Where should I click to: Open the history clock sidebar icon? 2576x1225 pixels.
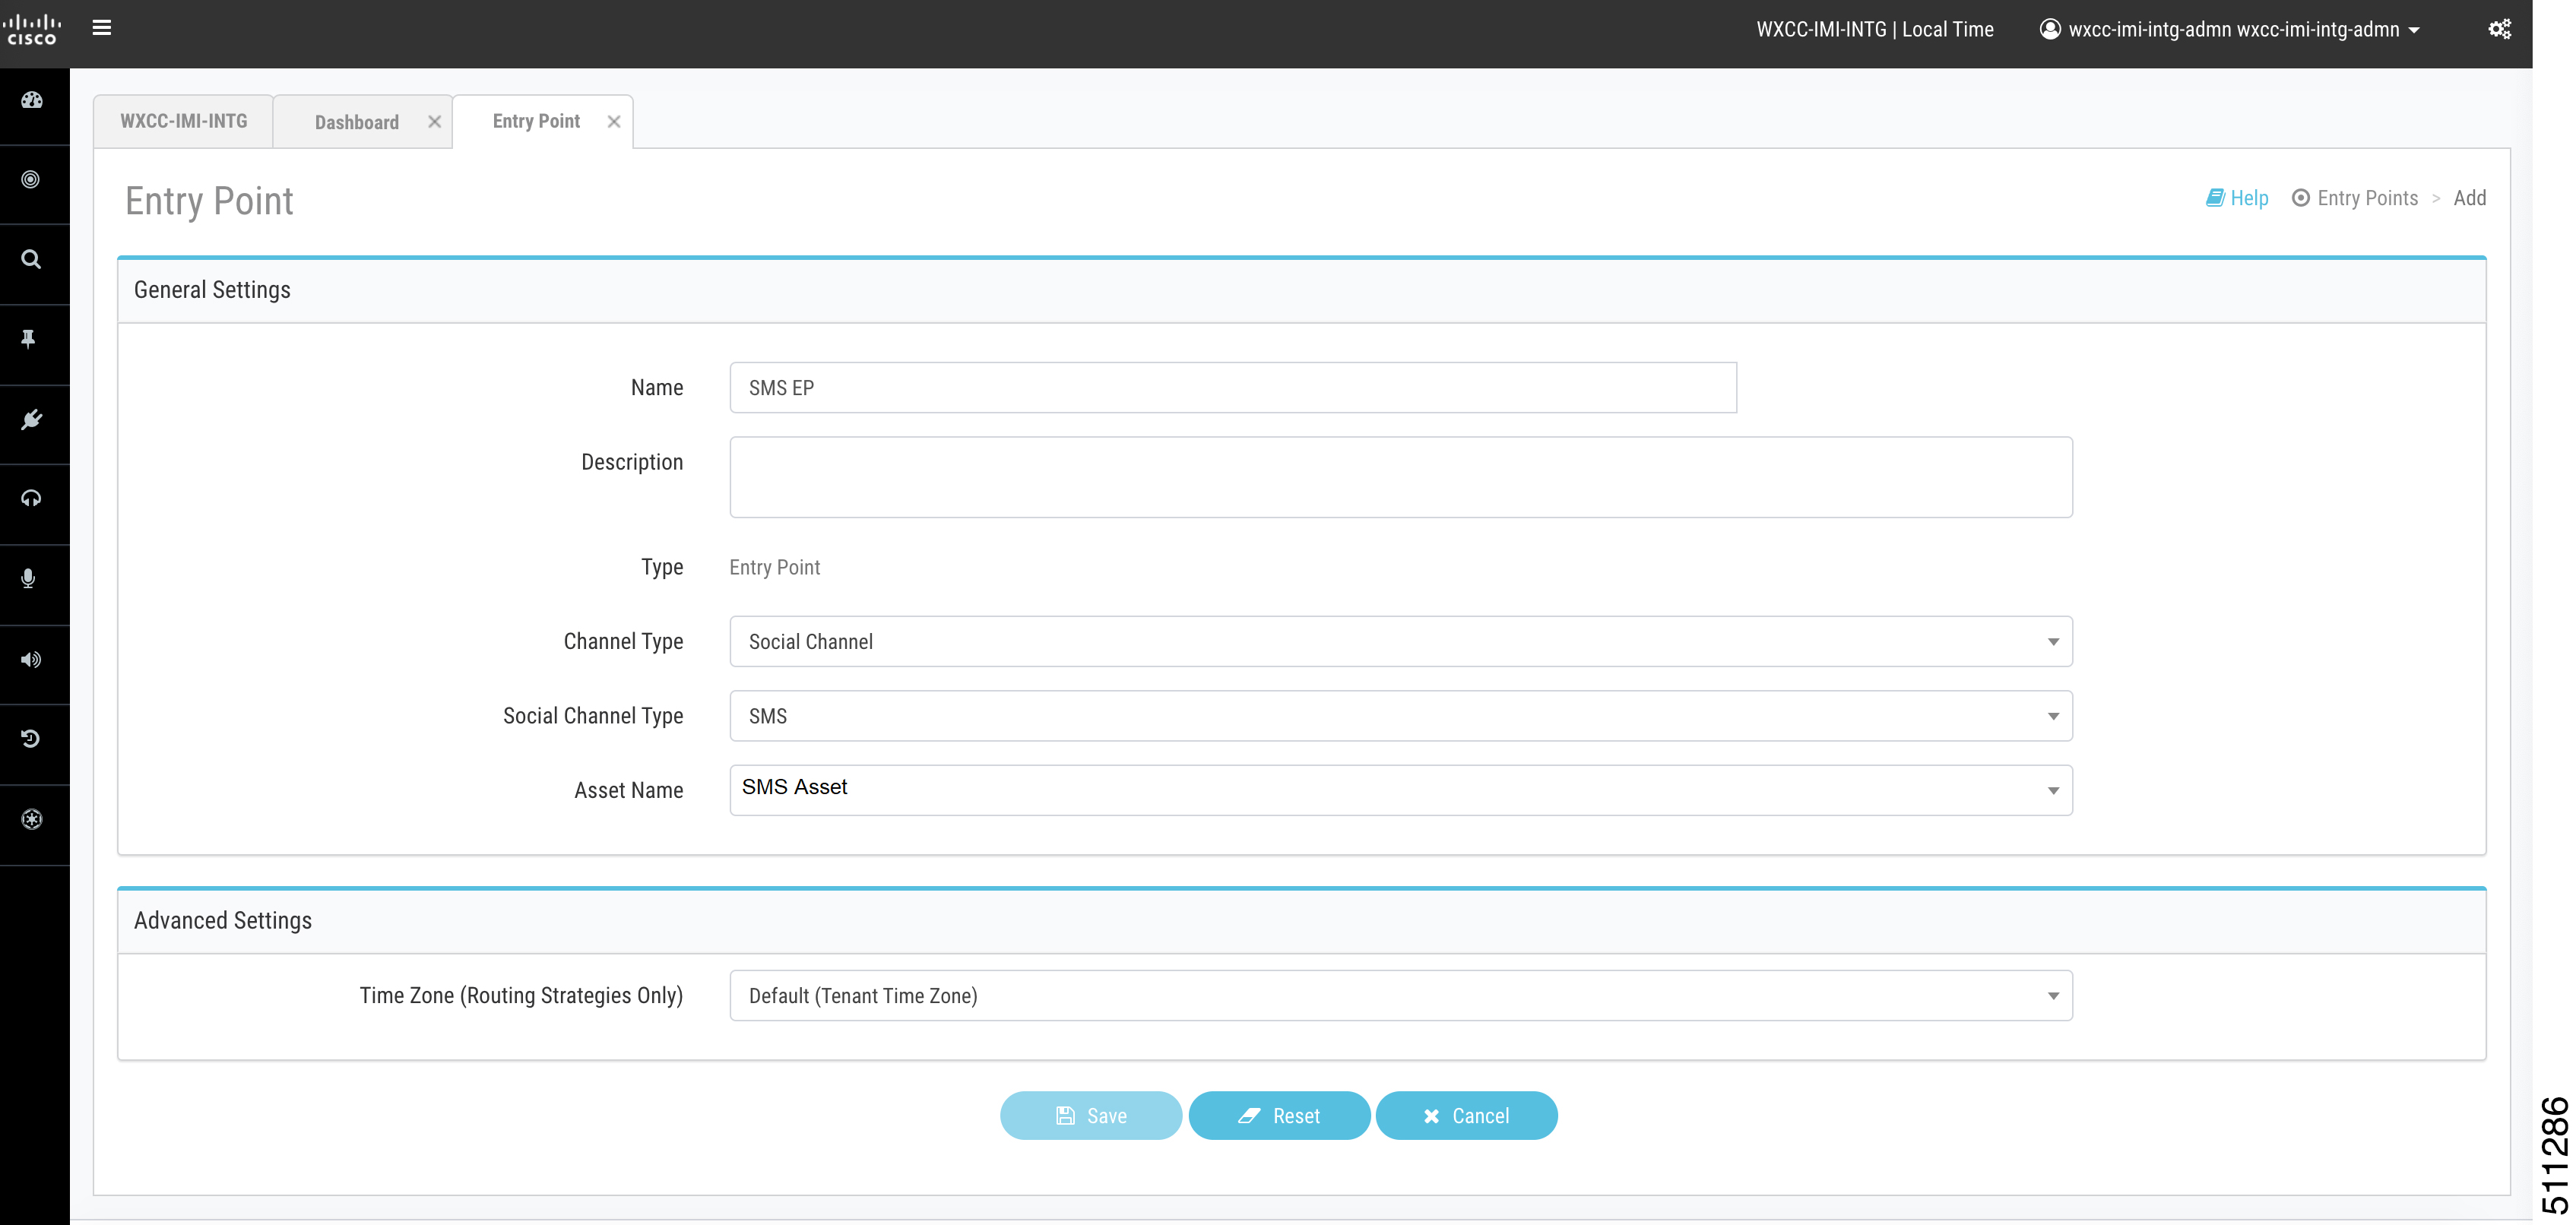tap(31, 739)
